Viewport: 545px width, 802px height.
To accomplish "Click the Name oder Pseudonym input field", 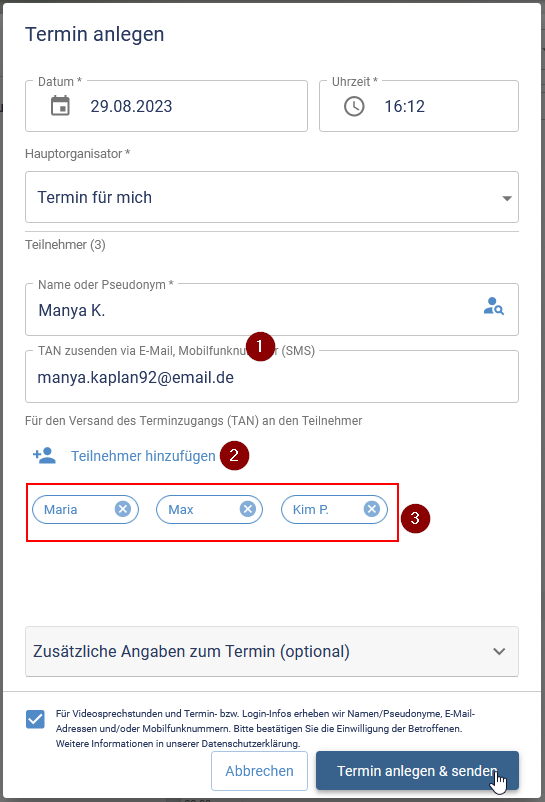I will point(272,309).
